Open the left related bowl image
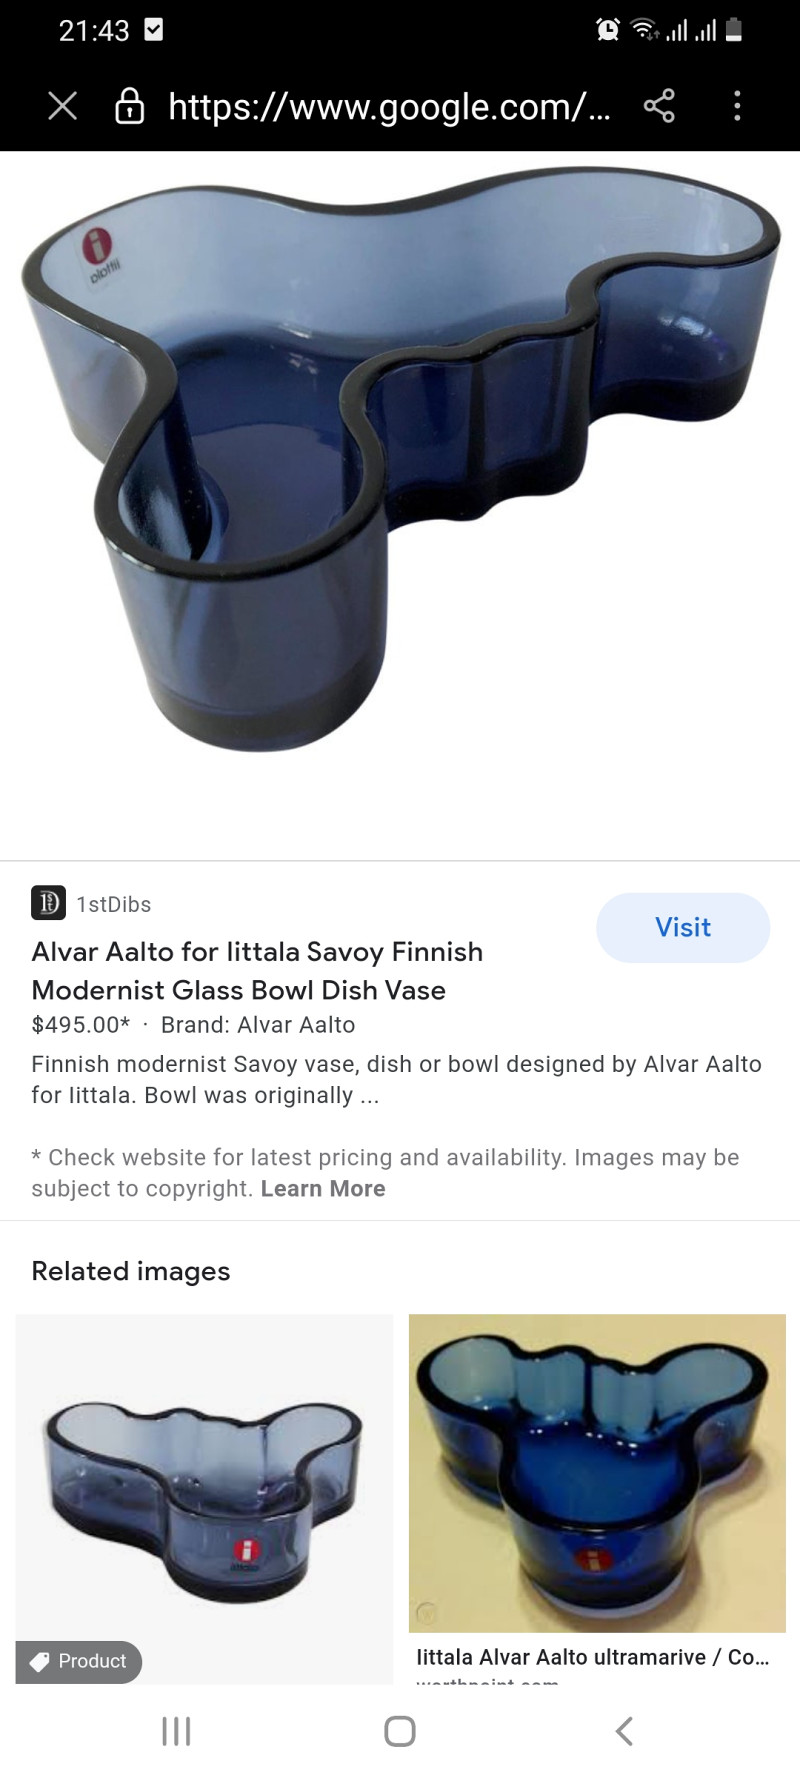 pos(204,1498)
